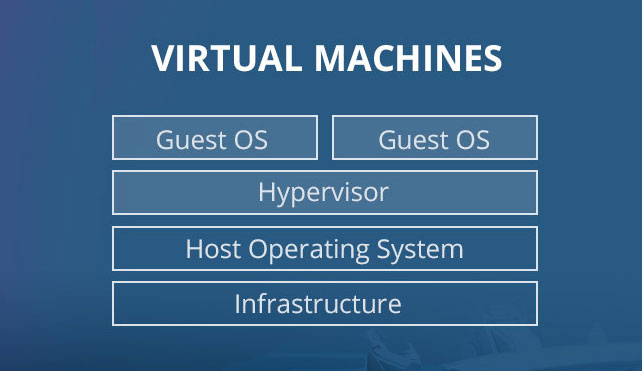Click the Infrastructure layer box
The width and height of the screenshot is (642, 371).
pos(325,303)
